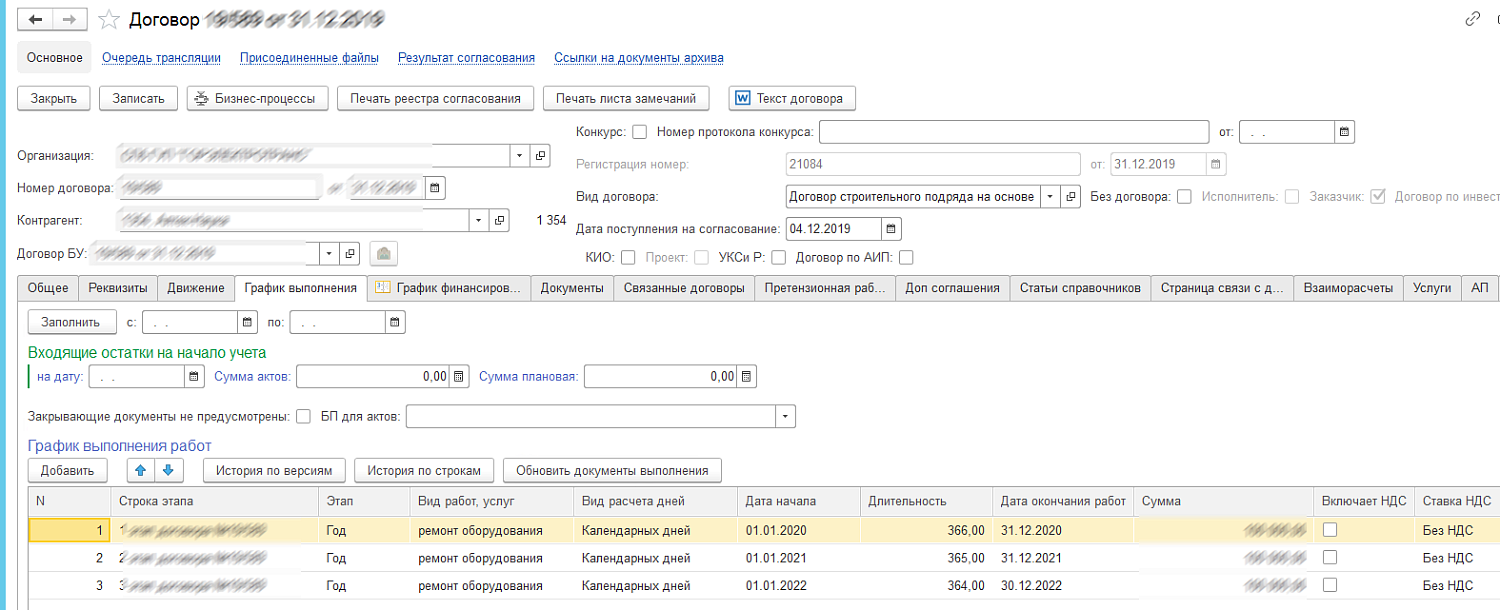
Task: Open calendar for protocol date field
Action: click(x=1345, y=132)
